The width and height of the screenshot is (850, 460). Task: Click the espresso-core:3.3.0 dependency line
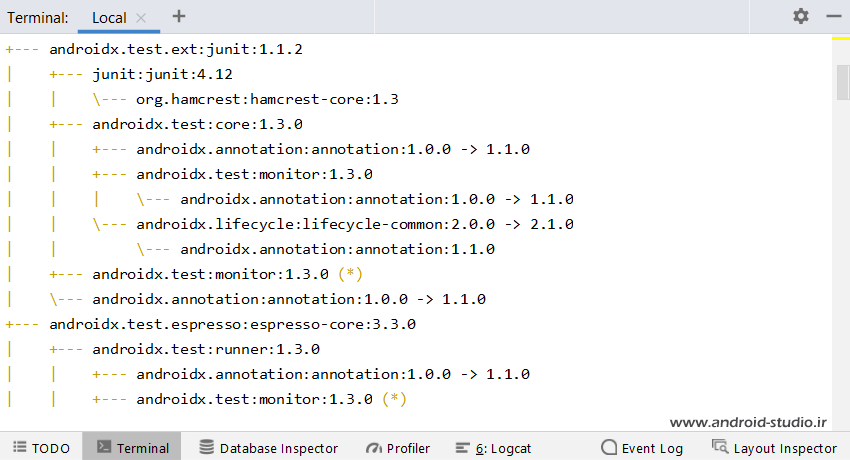(x=233, y=324)
